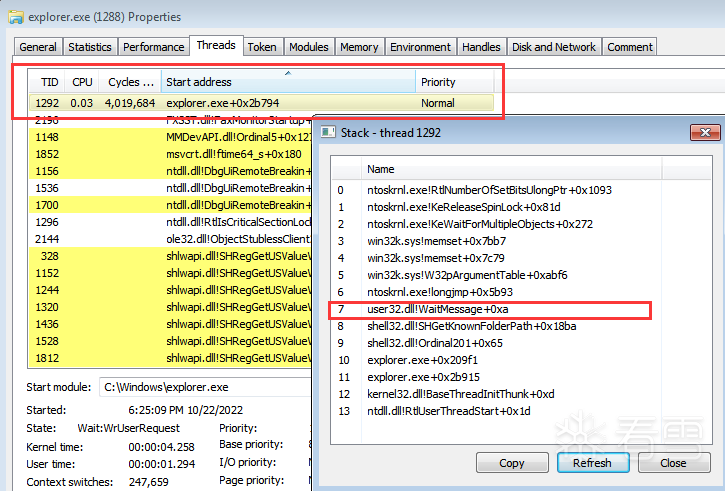Select stack frame 9 shell32.dll!Ordinal201
This screenshot has width=725, height=491.
click(x=497, y=343)
